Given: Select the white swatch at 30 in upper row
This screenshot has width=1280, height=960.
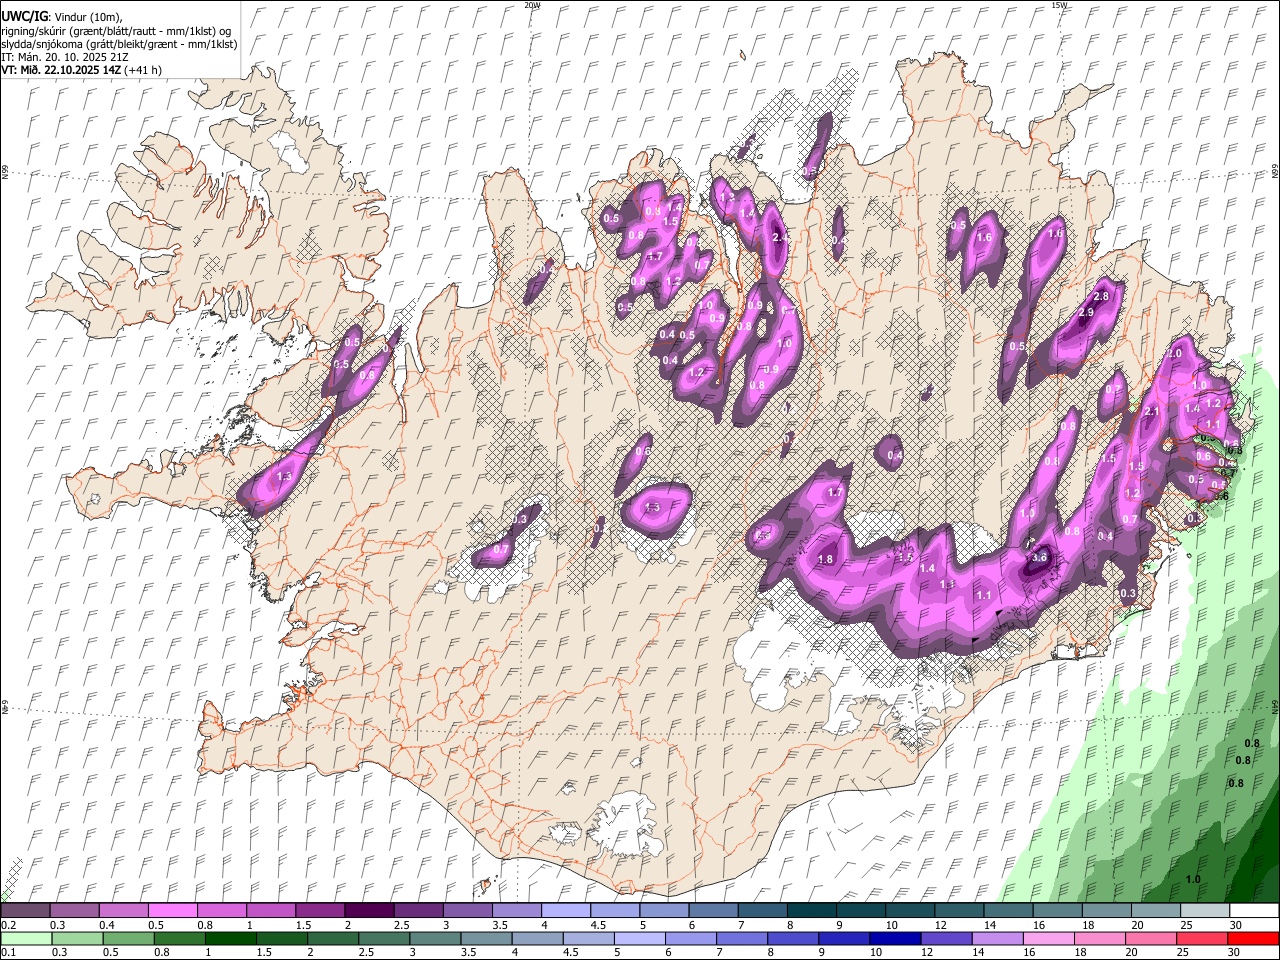Looking at the screenshot, I should pos(1254,910).
